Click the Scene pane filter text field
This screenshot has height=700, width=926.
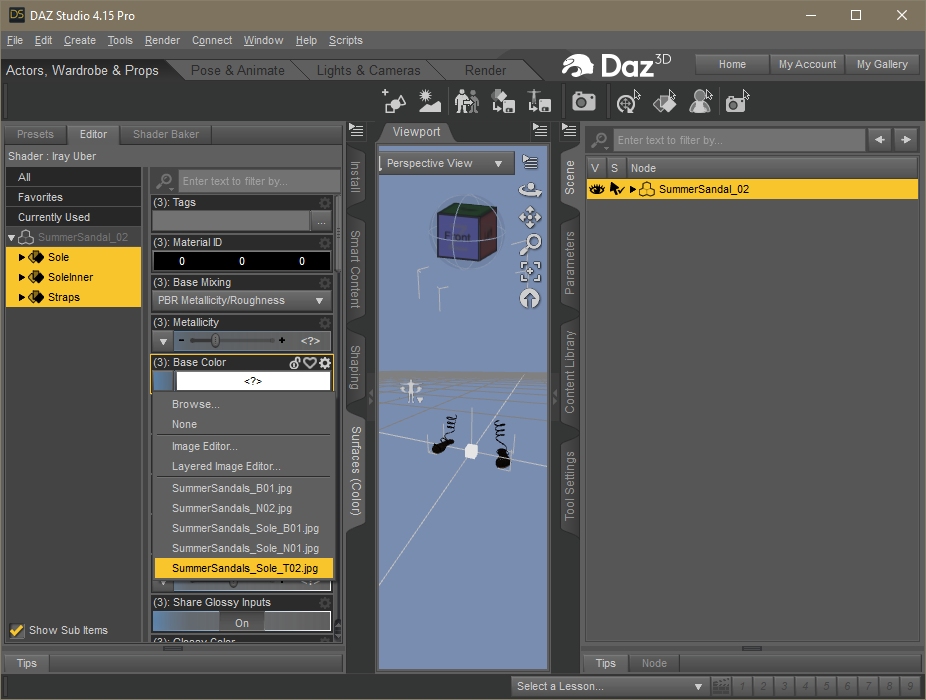(x=739, y=140)
